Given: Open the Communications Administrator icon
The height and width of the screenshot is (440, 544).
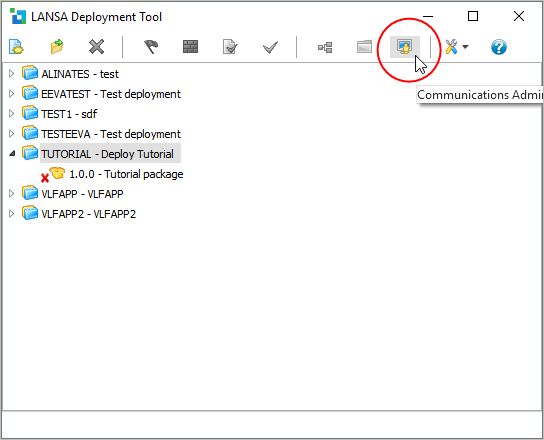Looking at the screenshot, I should [405, 47].
